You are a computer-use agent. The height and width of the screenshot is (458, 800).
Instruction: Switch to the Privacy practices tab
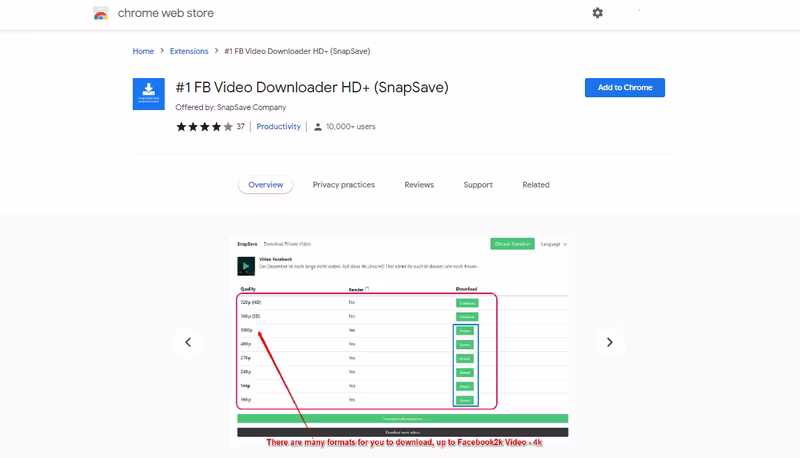344,185
